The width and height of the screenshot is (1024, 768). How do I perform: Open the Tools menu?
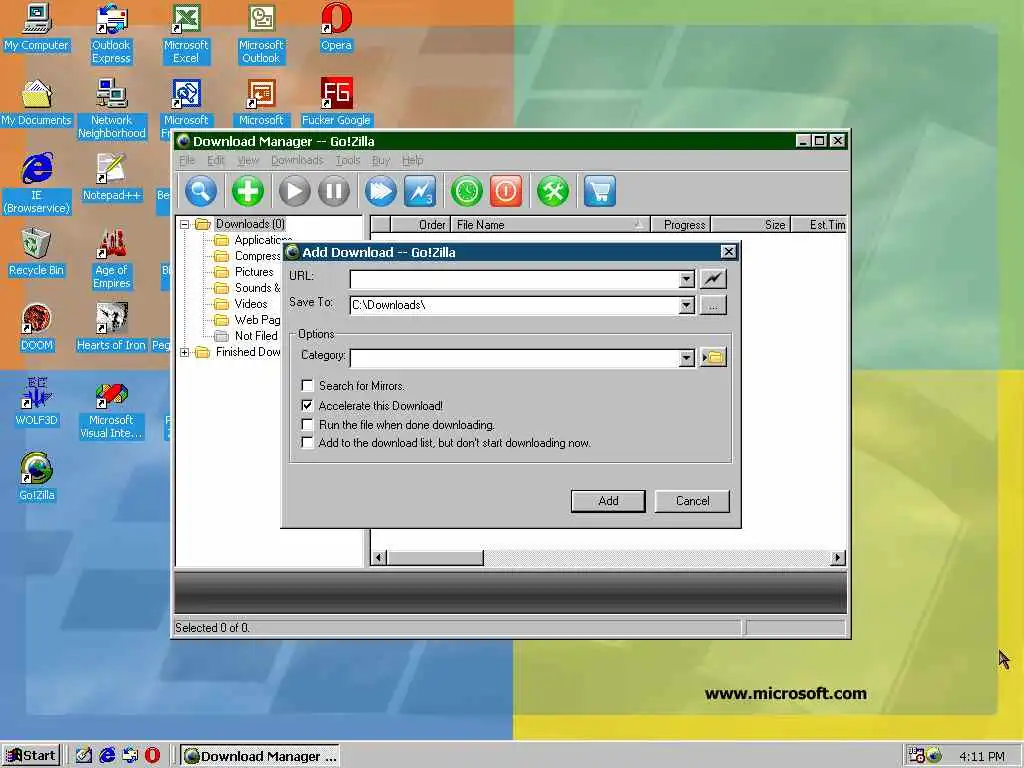pos(347,161)
